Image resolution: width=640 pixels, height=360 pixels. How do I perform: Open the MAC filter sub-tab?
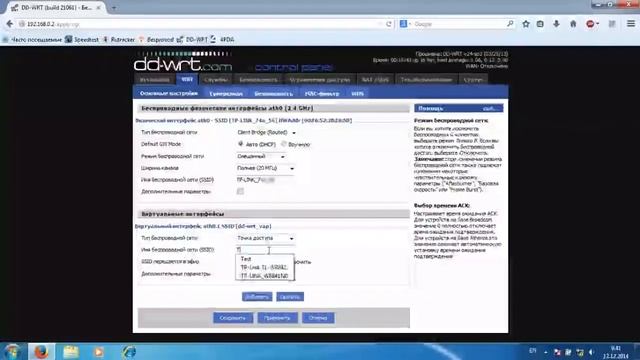click(322, 93)
